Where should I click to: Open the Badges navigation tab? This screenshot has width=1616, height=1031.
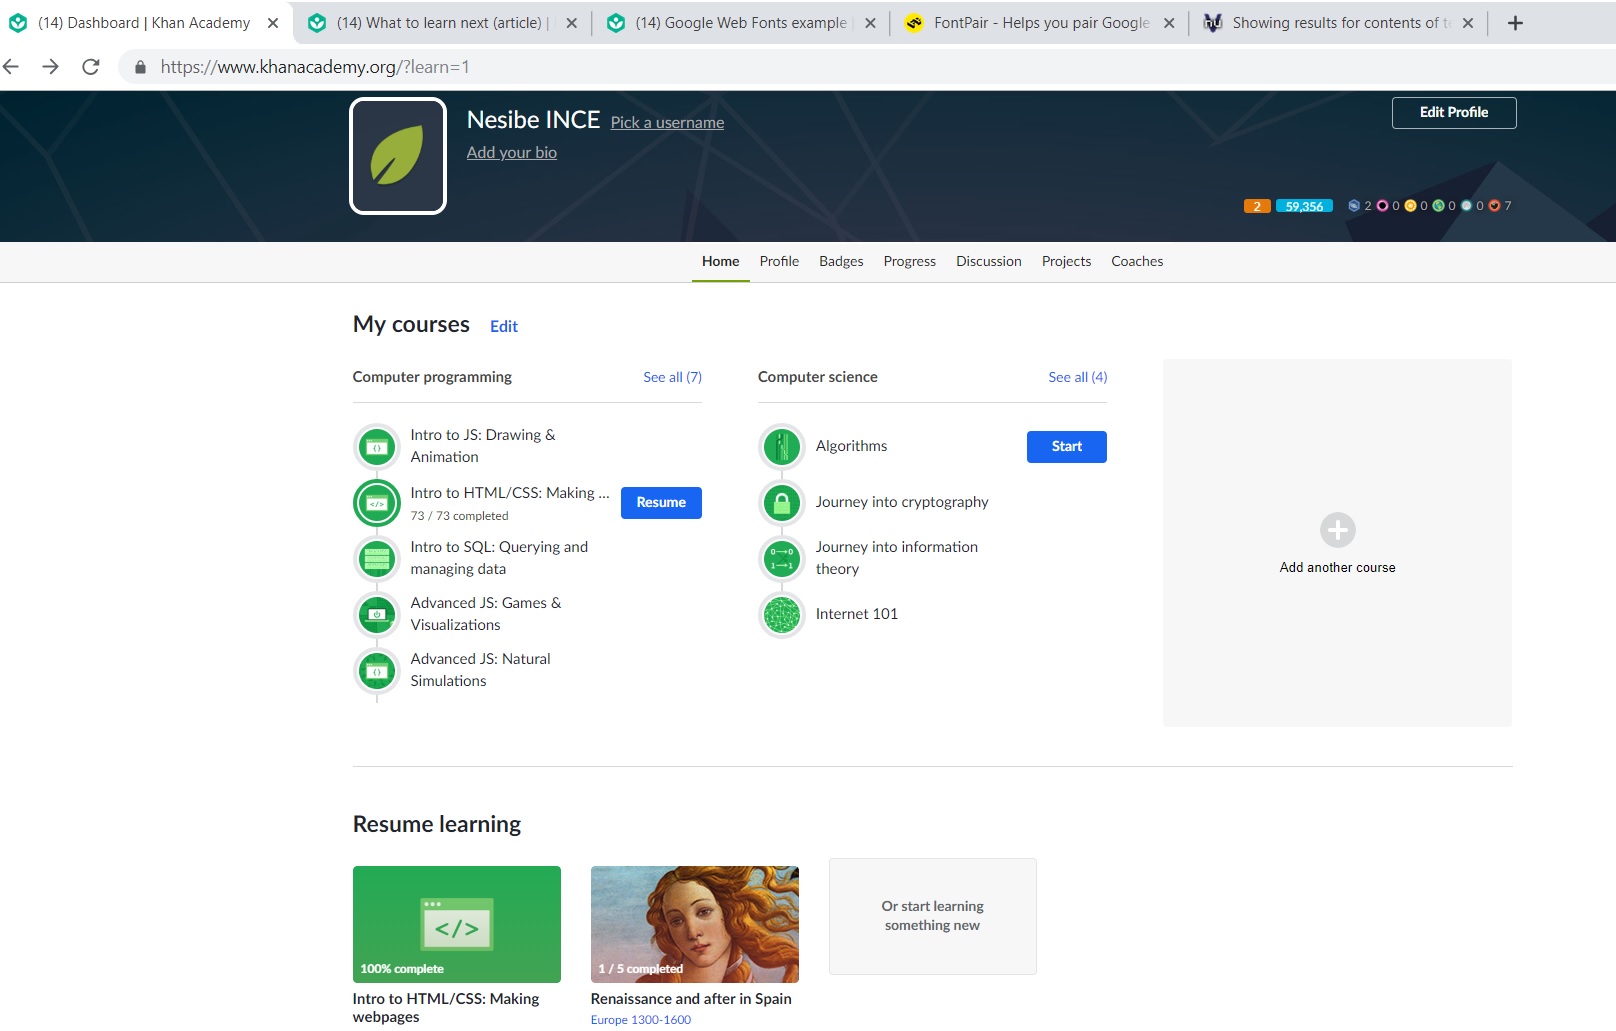pyautogui.click(x=841, y=261)
